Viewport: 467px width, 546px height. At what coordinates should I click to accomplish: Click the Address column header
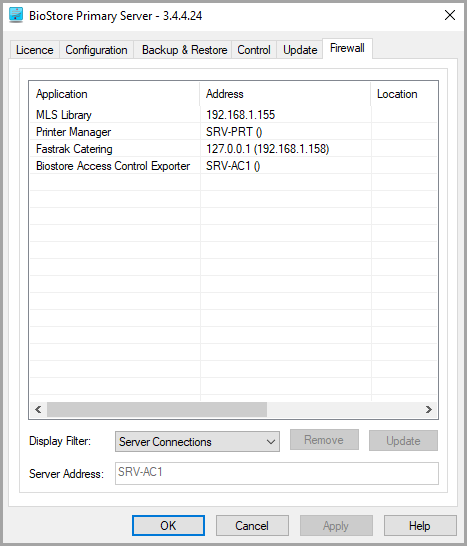tap(285, 94)
